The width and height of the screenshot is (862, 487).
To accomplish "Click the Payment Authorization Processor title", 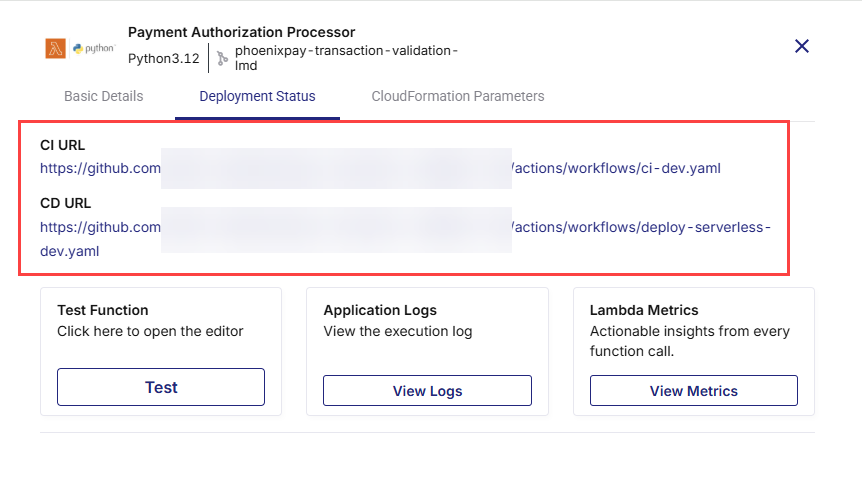I will coord(241,32).
